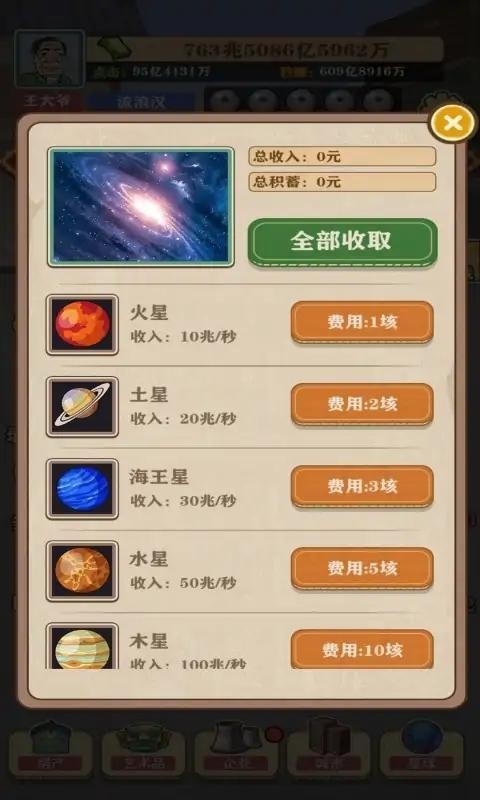Select the red Mars planet icon
The height and width of the screenshot is (800, 480).
(82, 324)
